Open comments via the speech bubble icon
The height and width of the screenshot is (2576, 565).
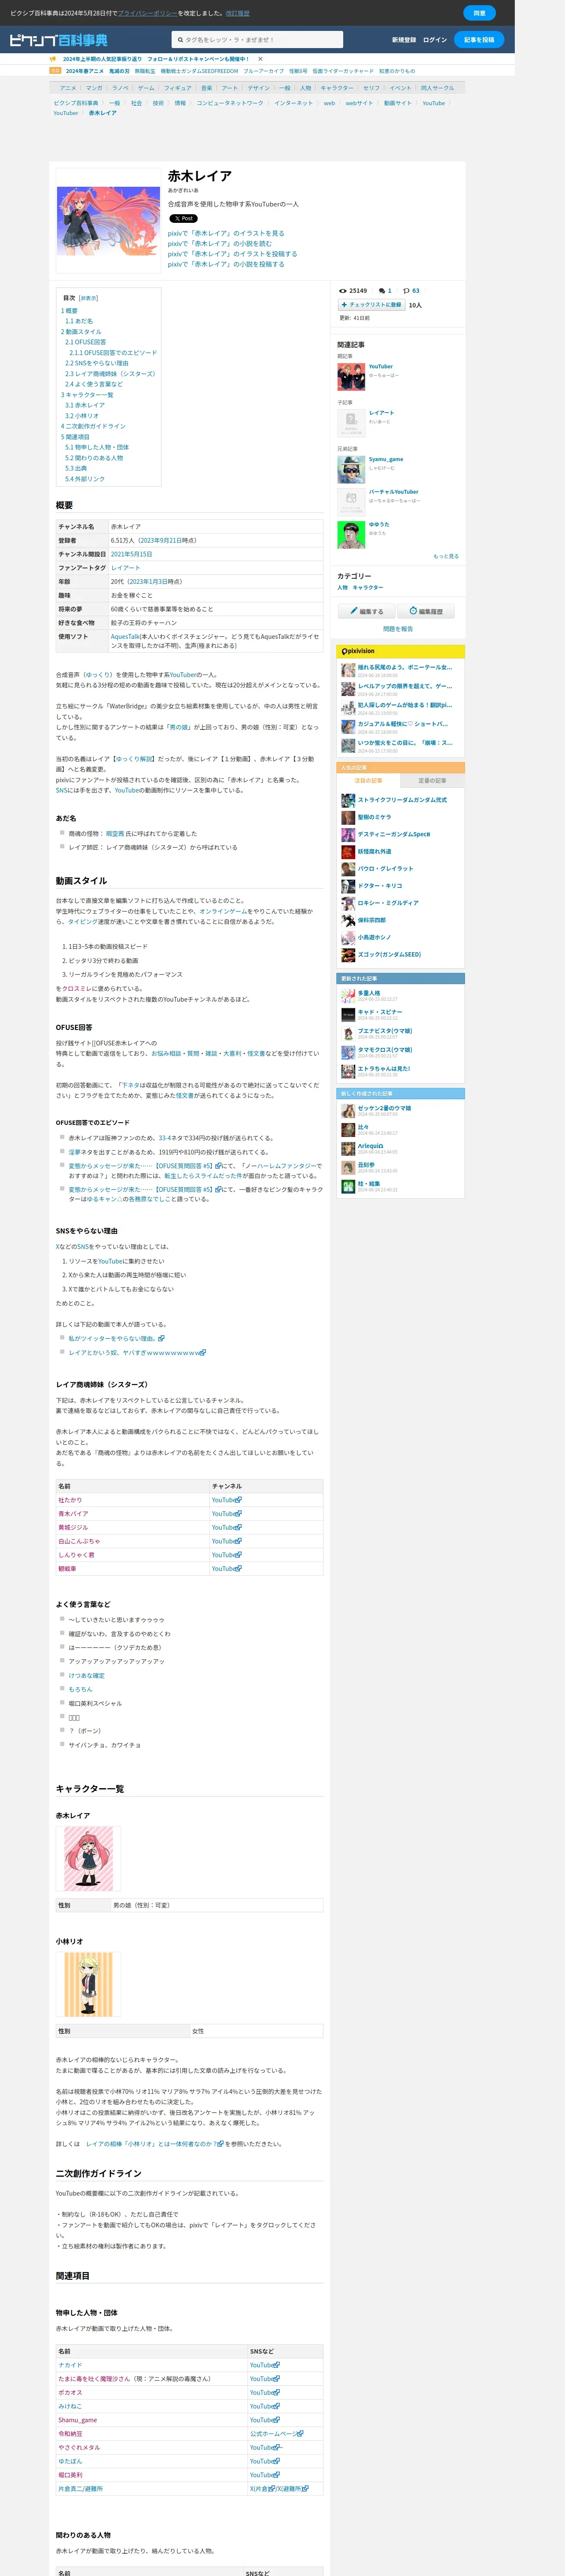pyautogui.click(x=381, y=291)
